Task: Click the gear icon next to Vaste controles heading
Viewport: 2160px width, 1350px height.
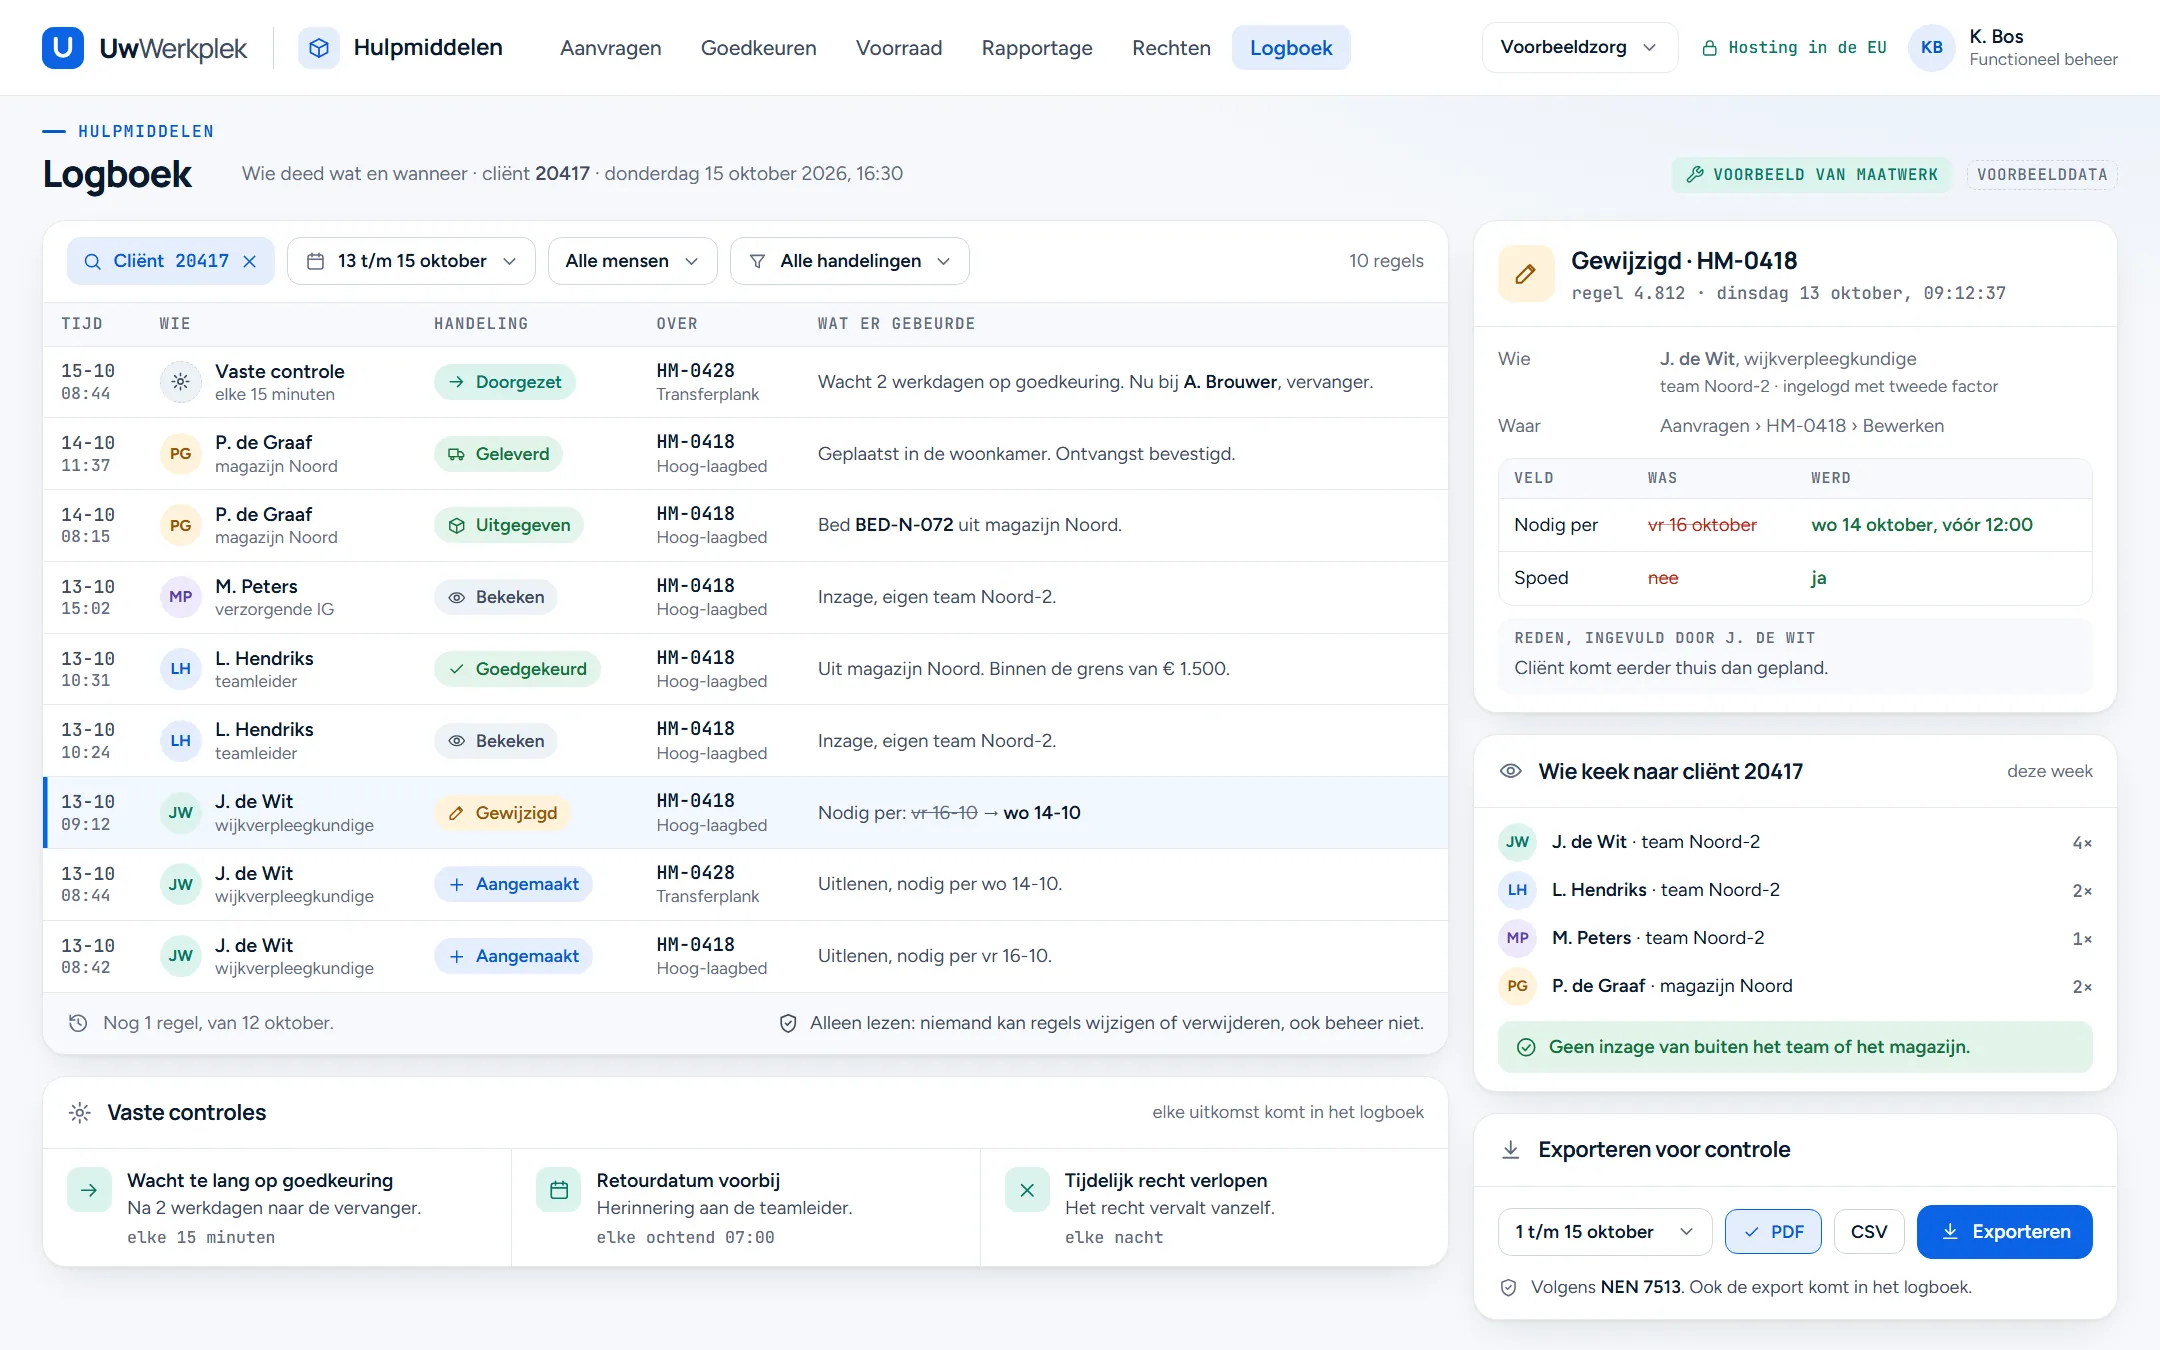Action: (x=80, y=1113)
